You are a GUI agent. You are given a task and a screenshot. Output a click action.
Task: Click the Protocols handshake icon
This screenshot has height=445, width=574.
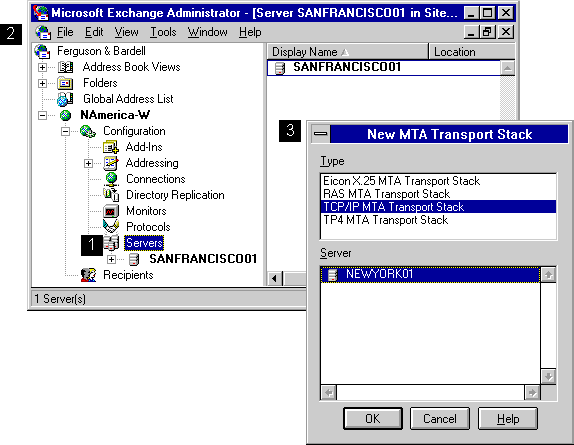[111, 227]
